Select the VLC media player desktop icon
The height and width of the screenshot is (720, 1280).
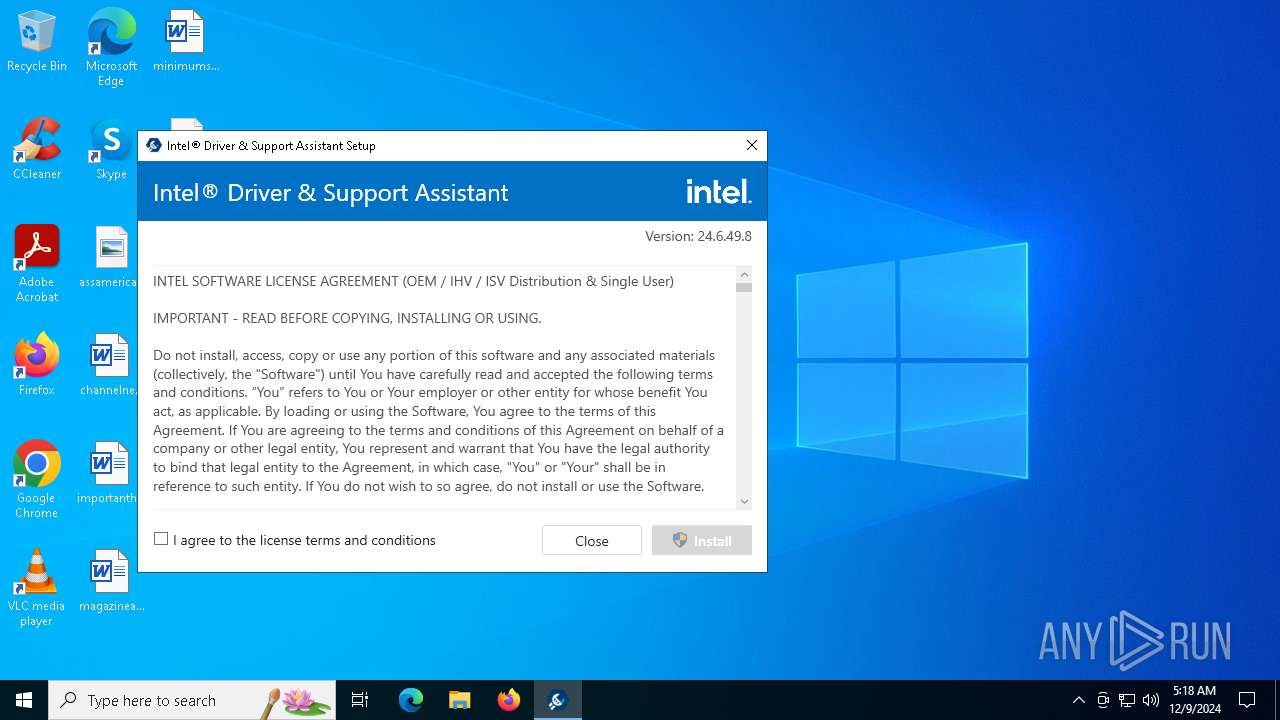point(37,588)
